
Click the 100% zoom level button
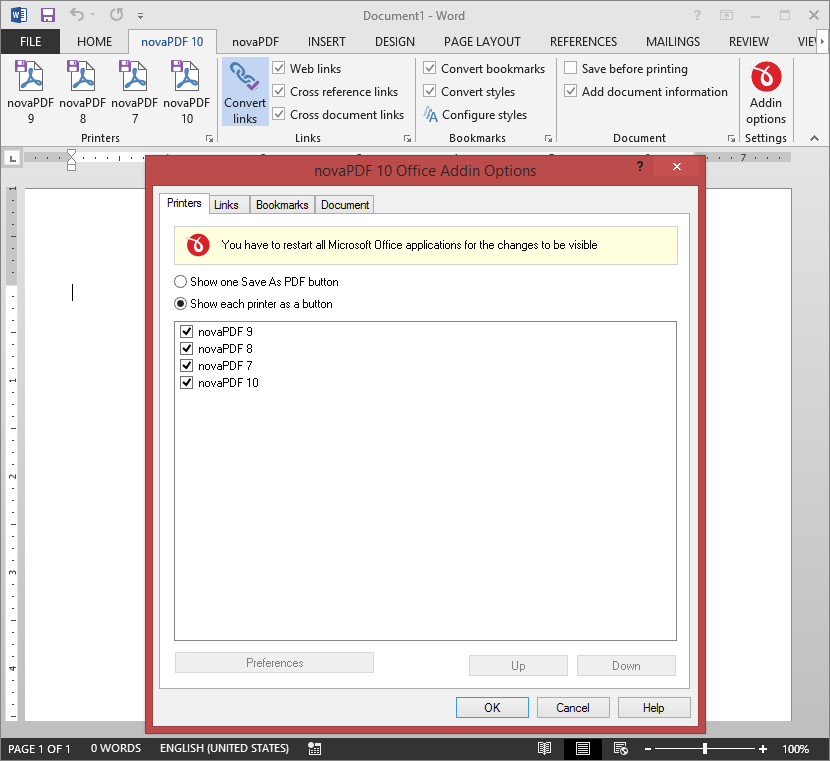pos(795,749)
